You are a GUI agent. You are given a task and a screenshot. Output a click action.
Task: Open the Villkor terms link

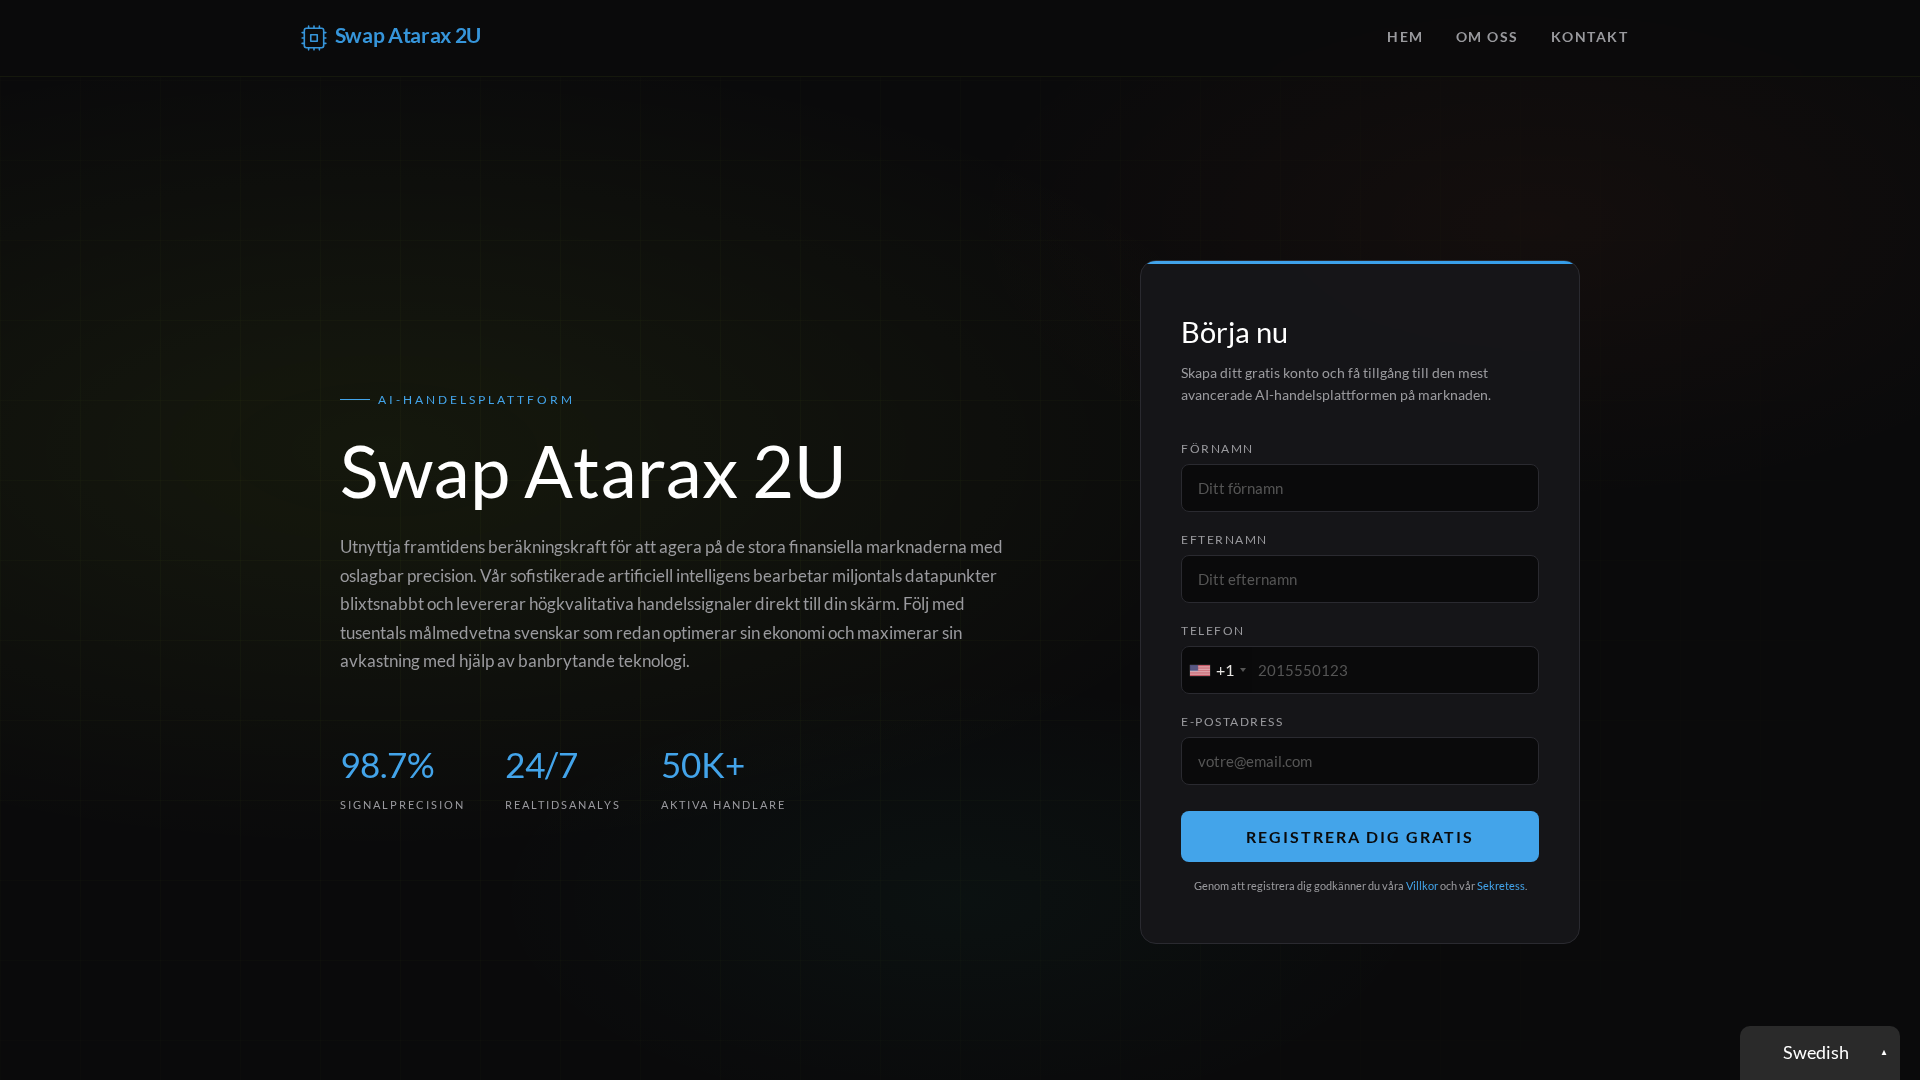[x=1421, y=886]
